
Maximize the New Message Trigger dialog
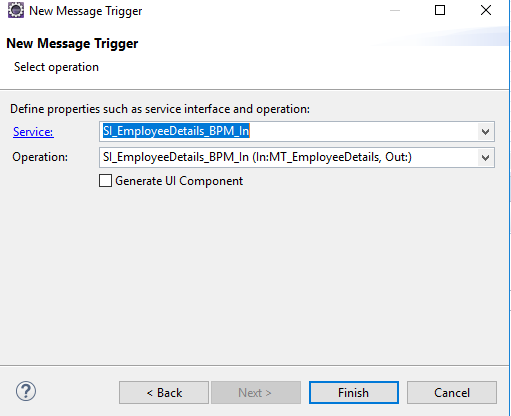(x=440, y=10)
